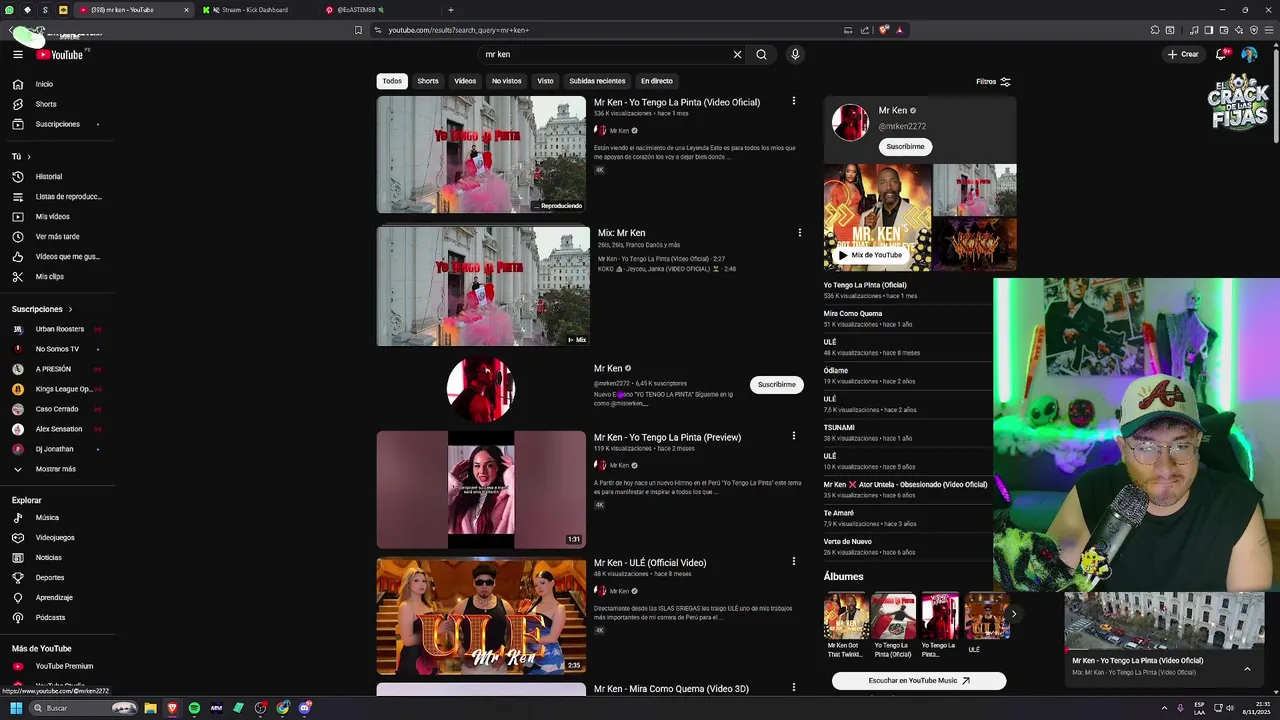1280x720 pixels.
Task: Select the Subidas recientes filter chip
Action: coord(597,81)
